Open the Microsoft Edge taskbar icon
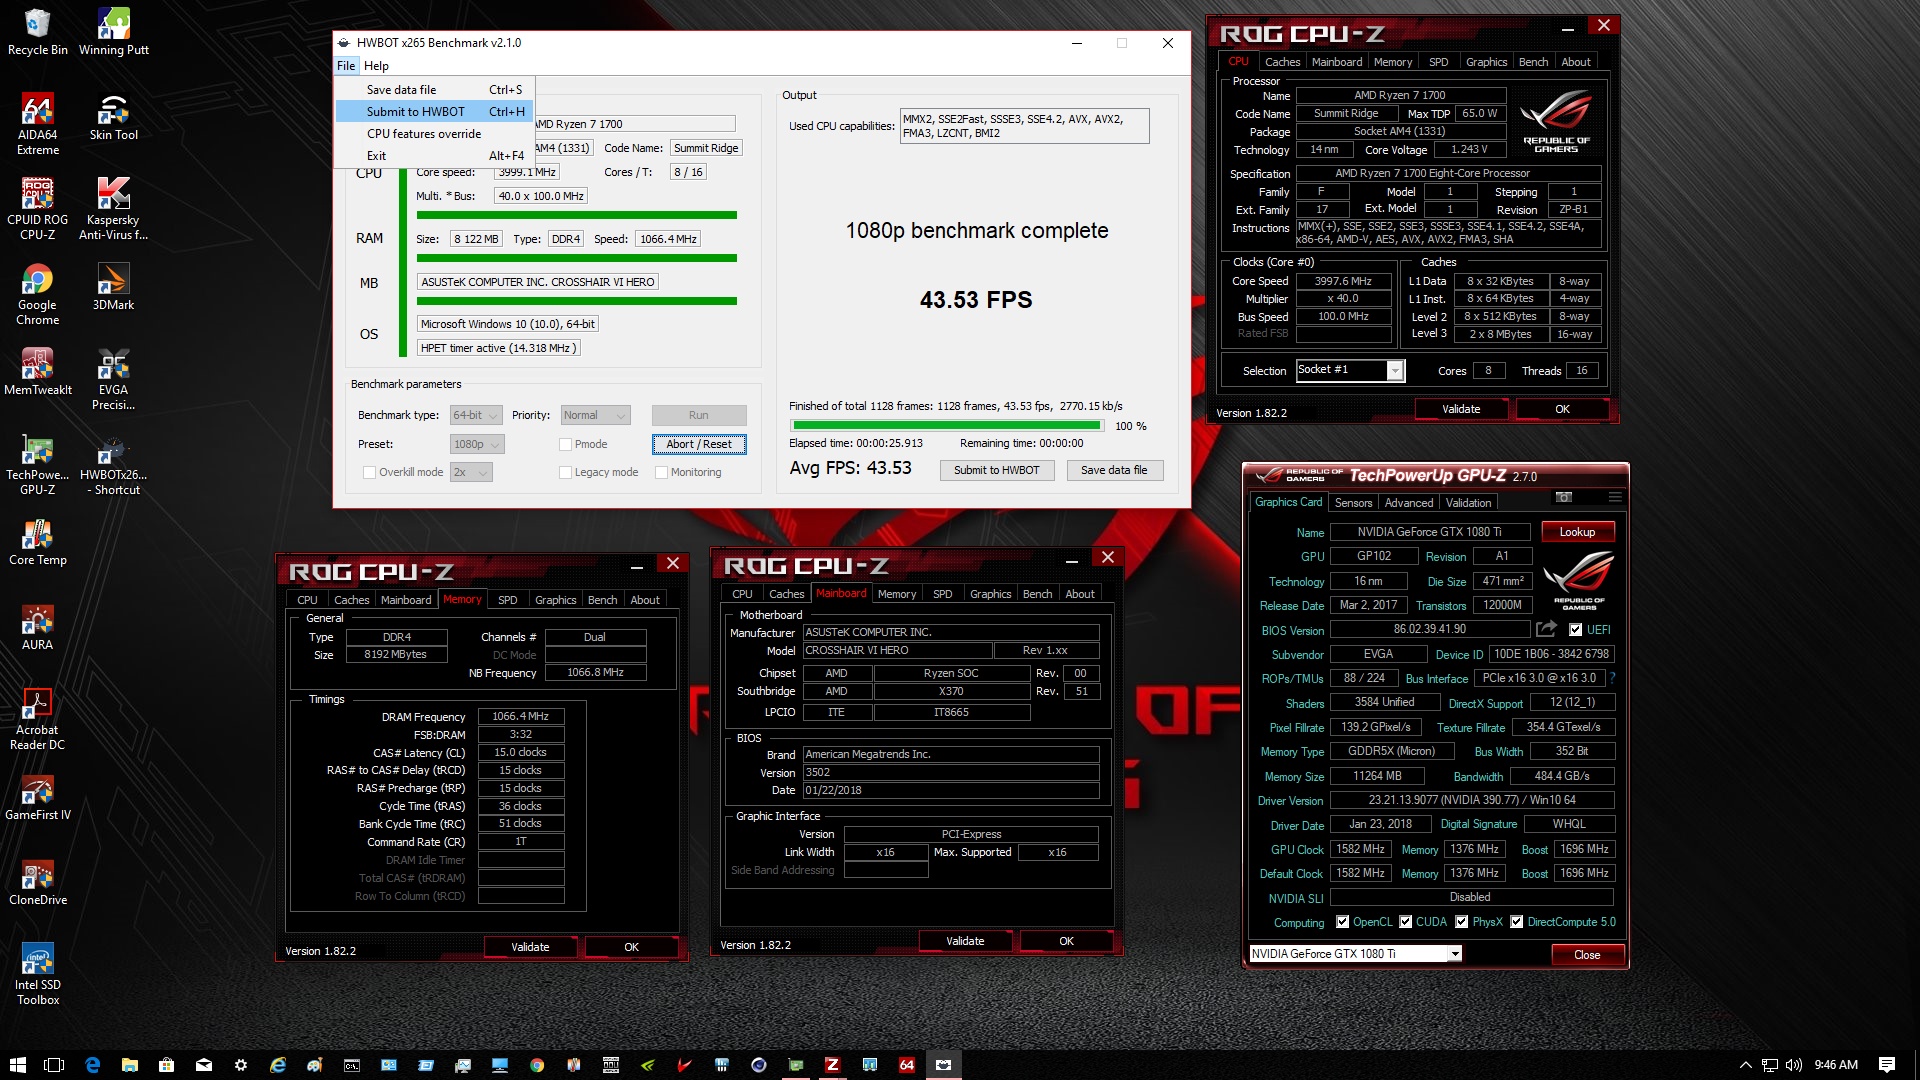The image size is (1920, 1080). click(x=93, y=1065)
